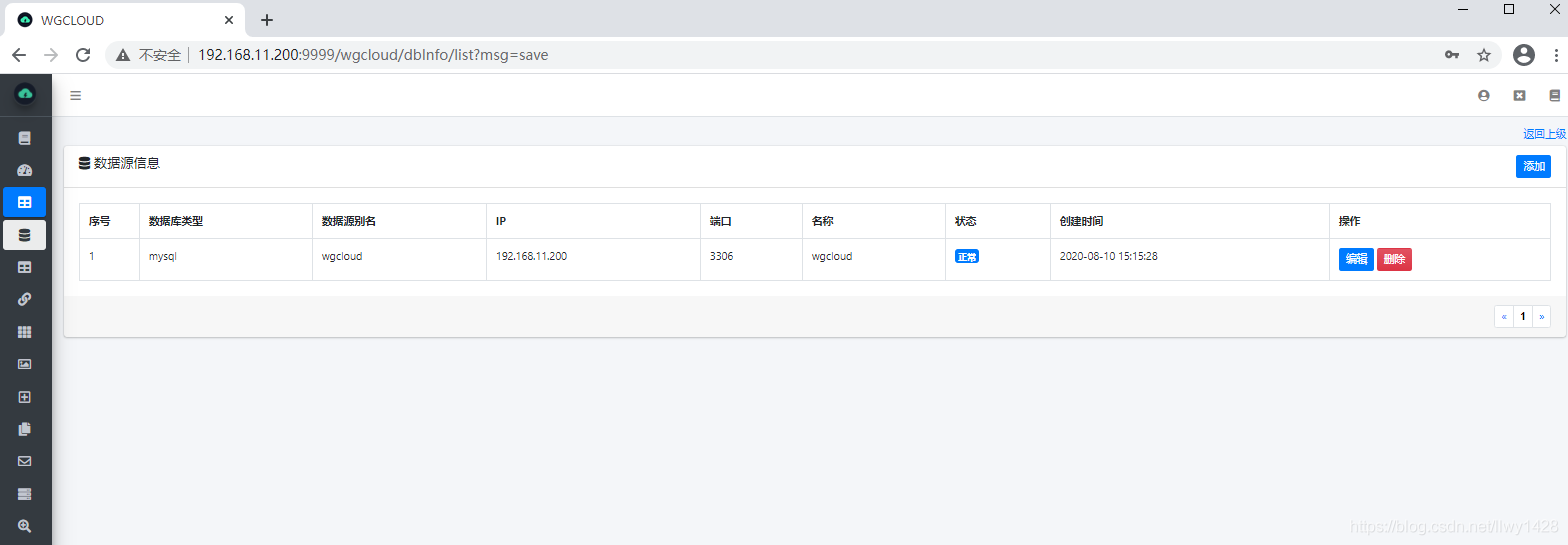The width and height of the screenshot is (1568, 545).
Task: Click the book documentation icon in header
Action: [x=1554, y=96]
